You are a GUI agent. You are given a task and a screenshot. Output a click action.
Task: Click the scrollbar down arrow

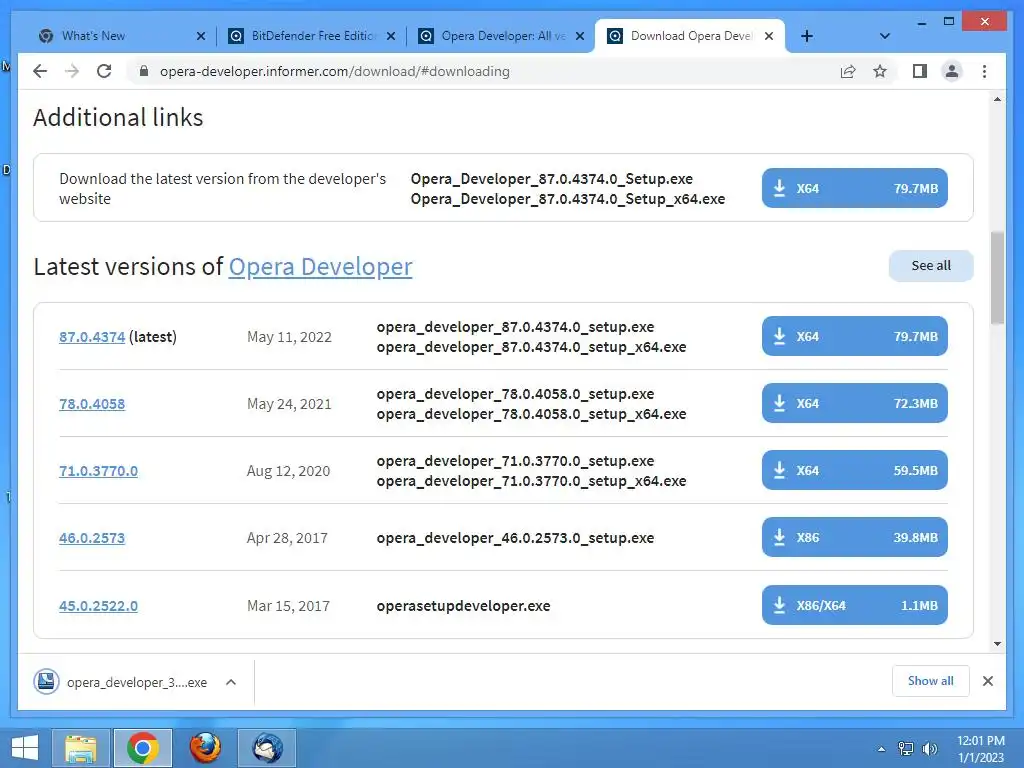coord(997,644)
